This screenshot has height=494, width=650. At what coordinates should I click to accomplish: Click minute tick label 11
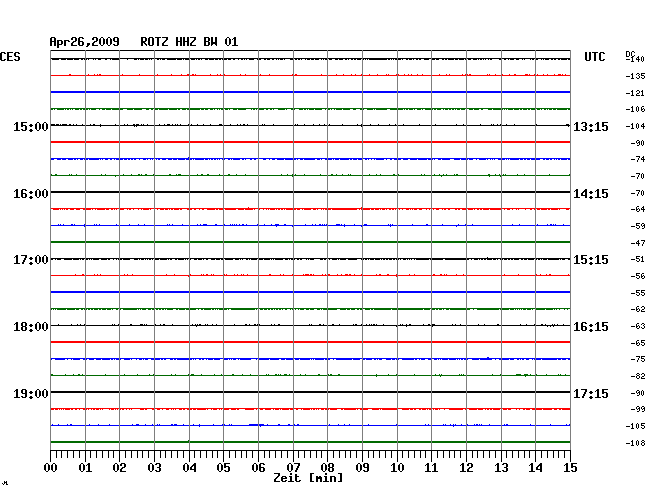click(x=431, y=468)
